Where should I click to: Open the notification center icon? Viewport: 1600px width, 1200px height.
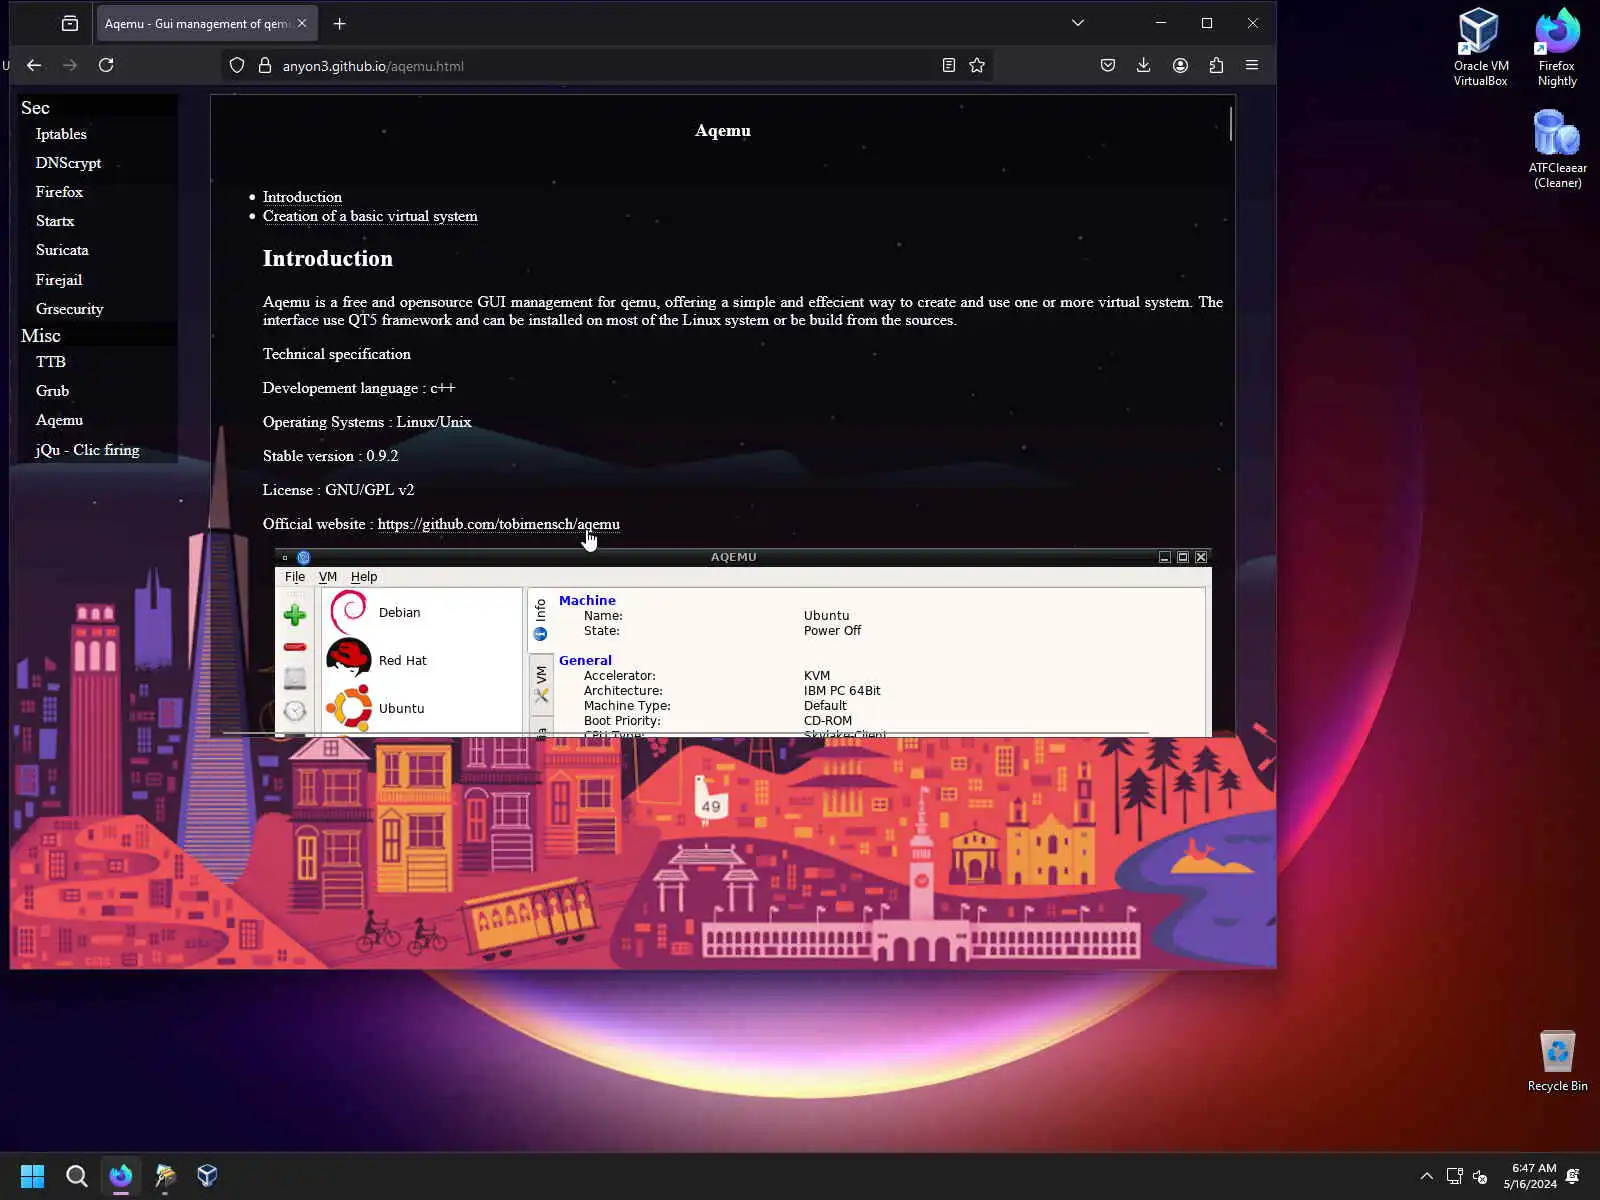tap(1573, 1176)
